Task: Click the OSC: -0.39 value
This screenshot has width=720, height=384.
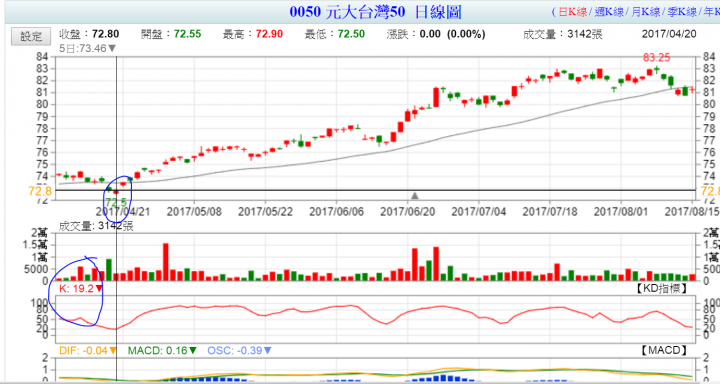Action: [x=240, y=351]
